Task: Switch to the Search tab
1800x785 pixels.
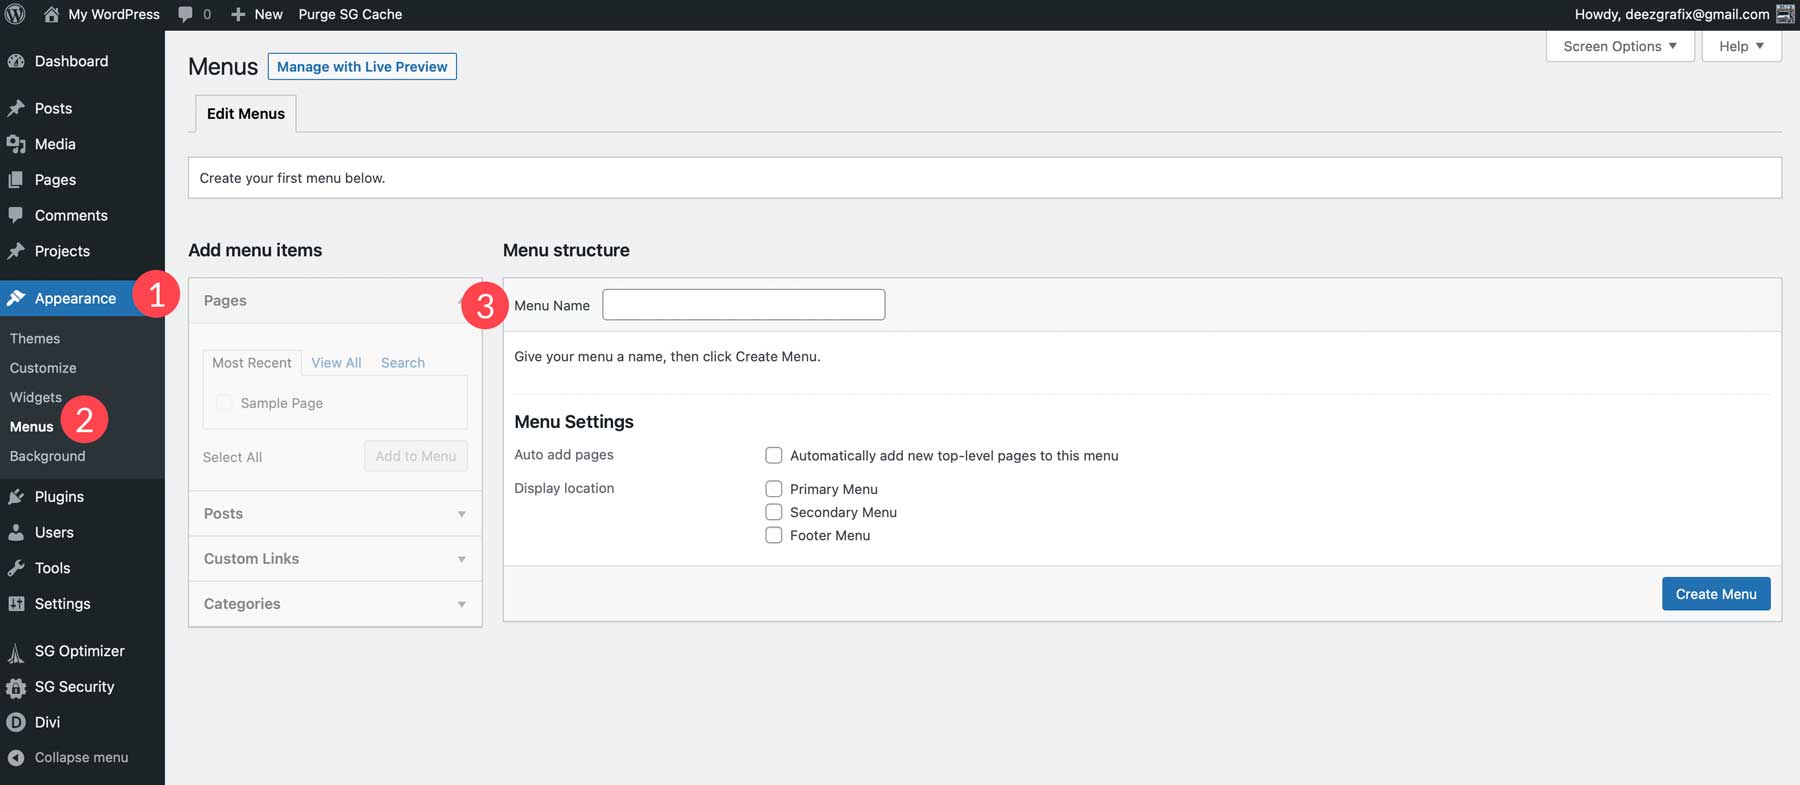Action: pyautogui.click(x=403, y=363)
